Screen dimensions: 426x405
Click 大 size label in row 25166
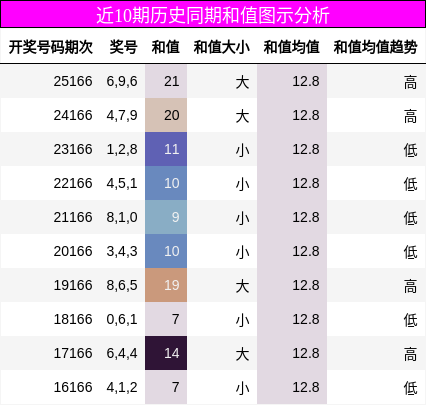(242, 82)
